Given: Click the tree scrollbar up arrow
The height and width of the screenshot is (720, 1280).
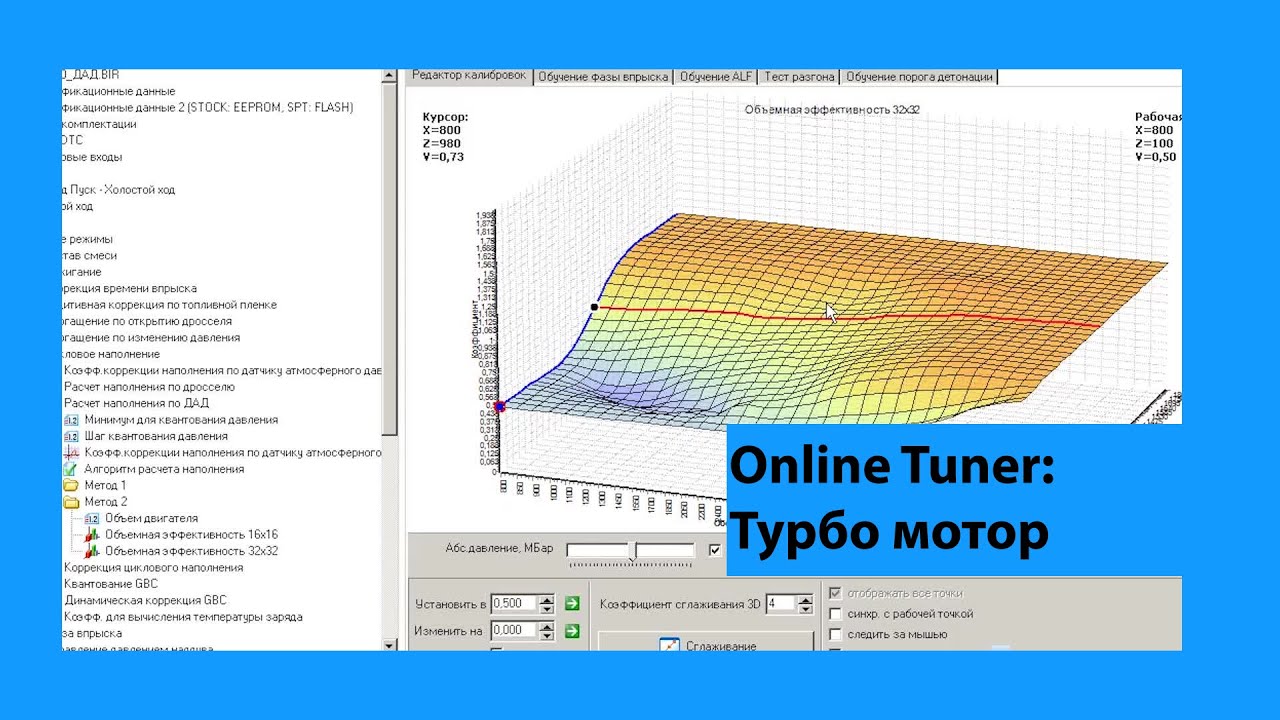Looking at the screenshot, I should pos(389,75).
